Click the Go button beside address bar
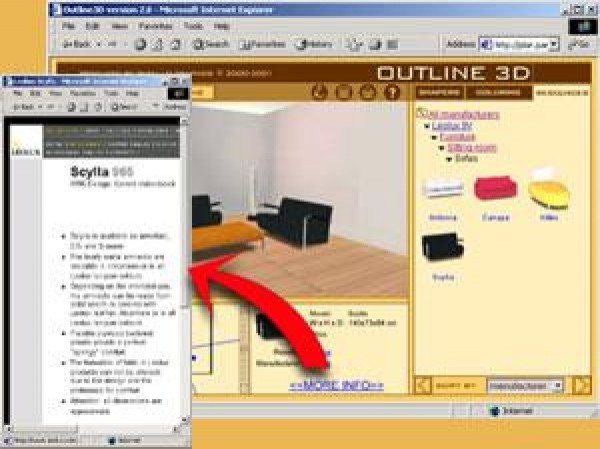 (x=579, y=44)
